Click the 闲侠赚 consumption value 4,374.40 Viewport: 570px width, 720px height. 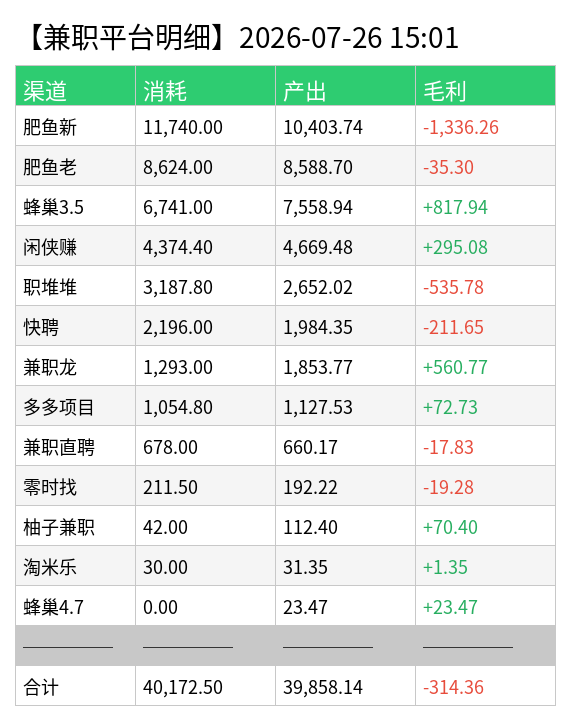point(178,247)
